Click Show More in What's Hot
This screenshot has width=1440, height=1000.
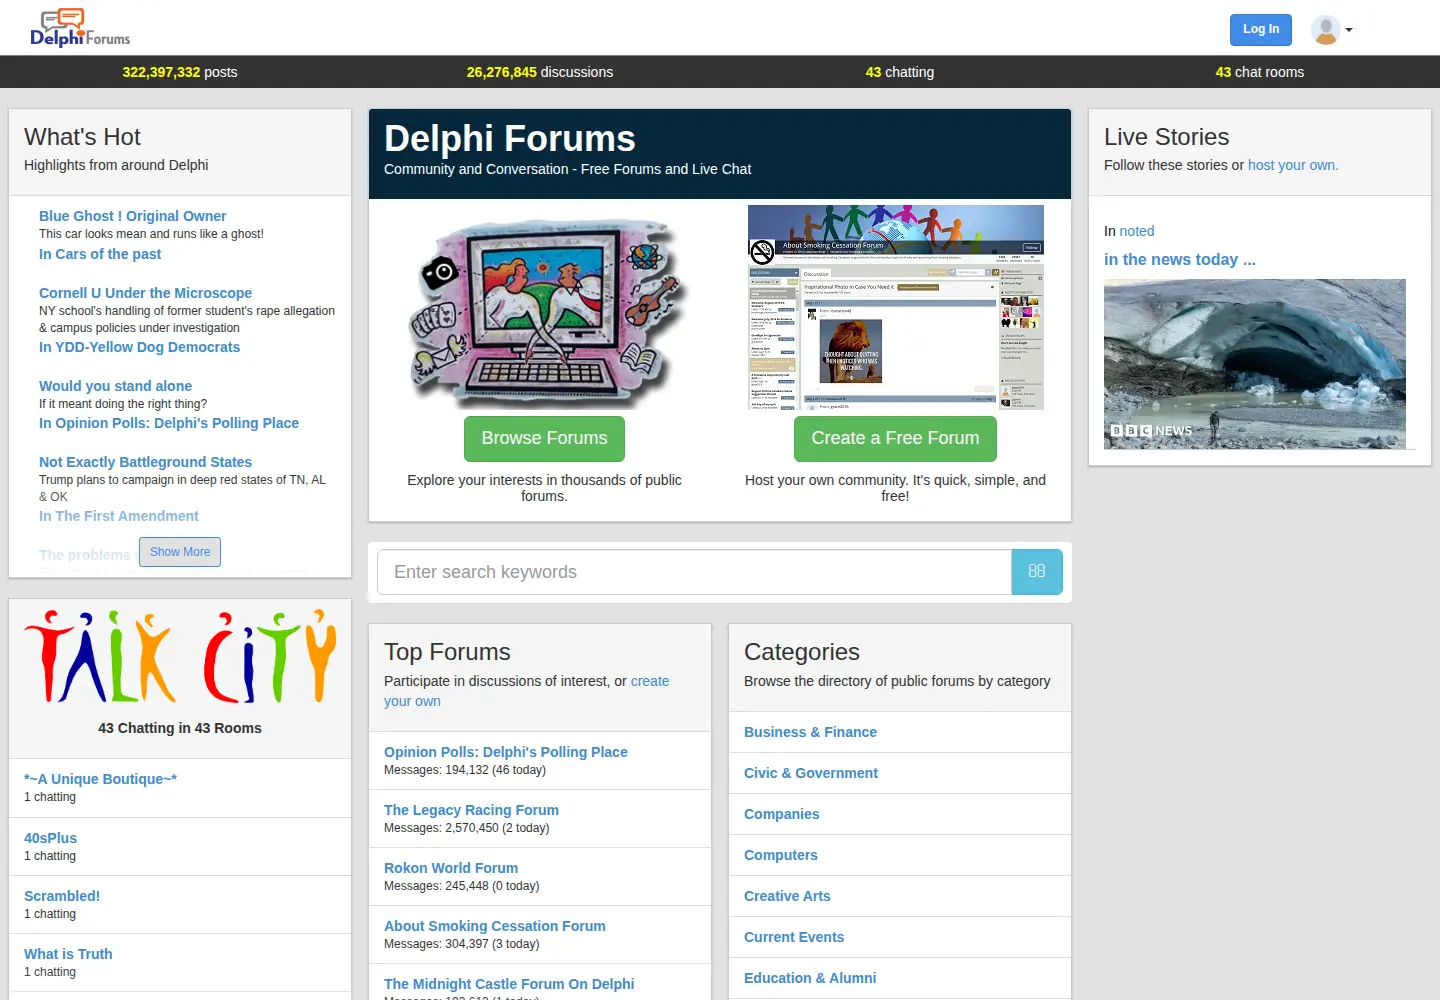pos(180,552)
